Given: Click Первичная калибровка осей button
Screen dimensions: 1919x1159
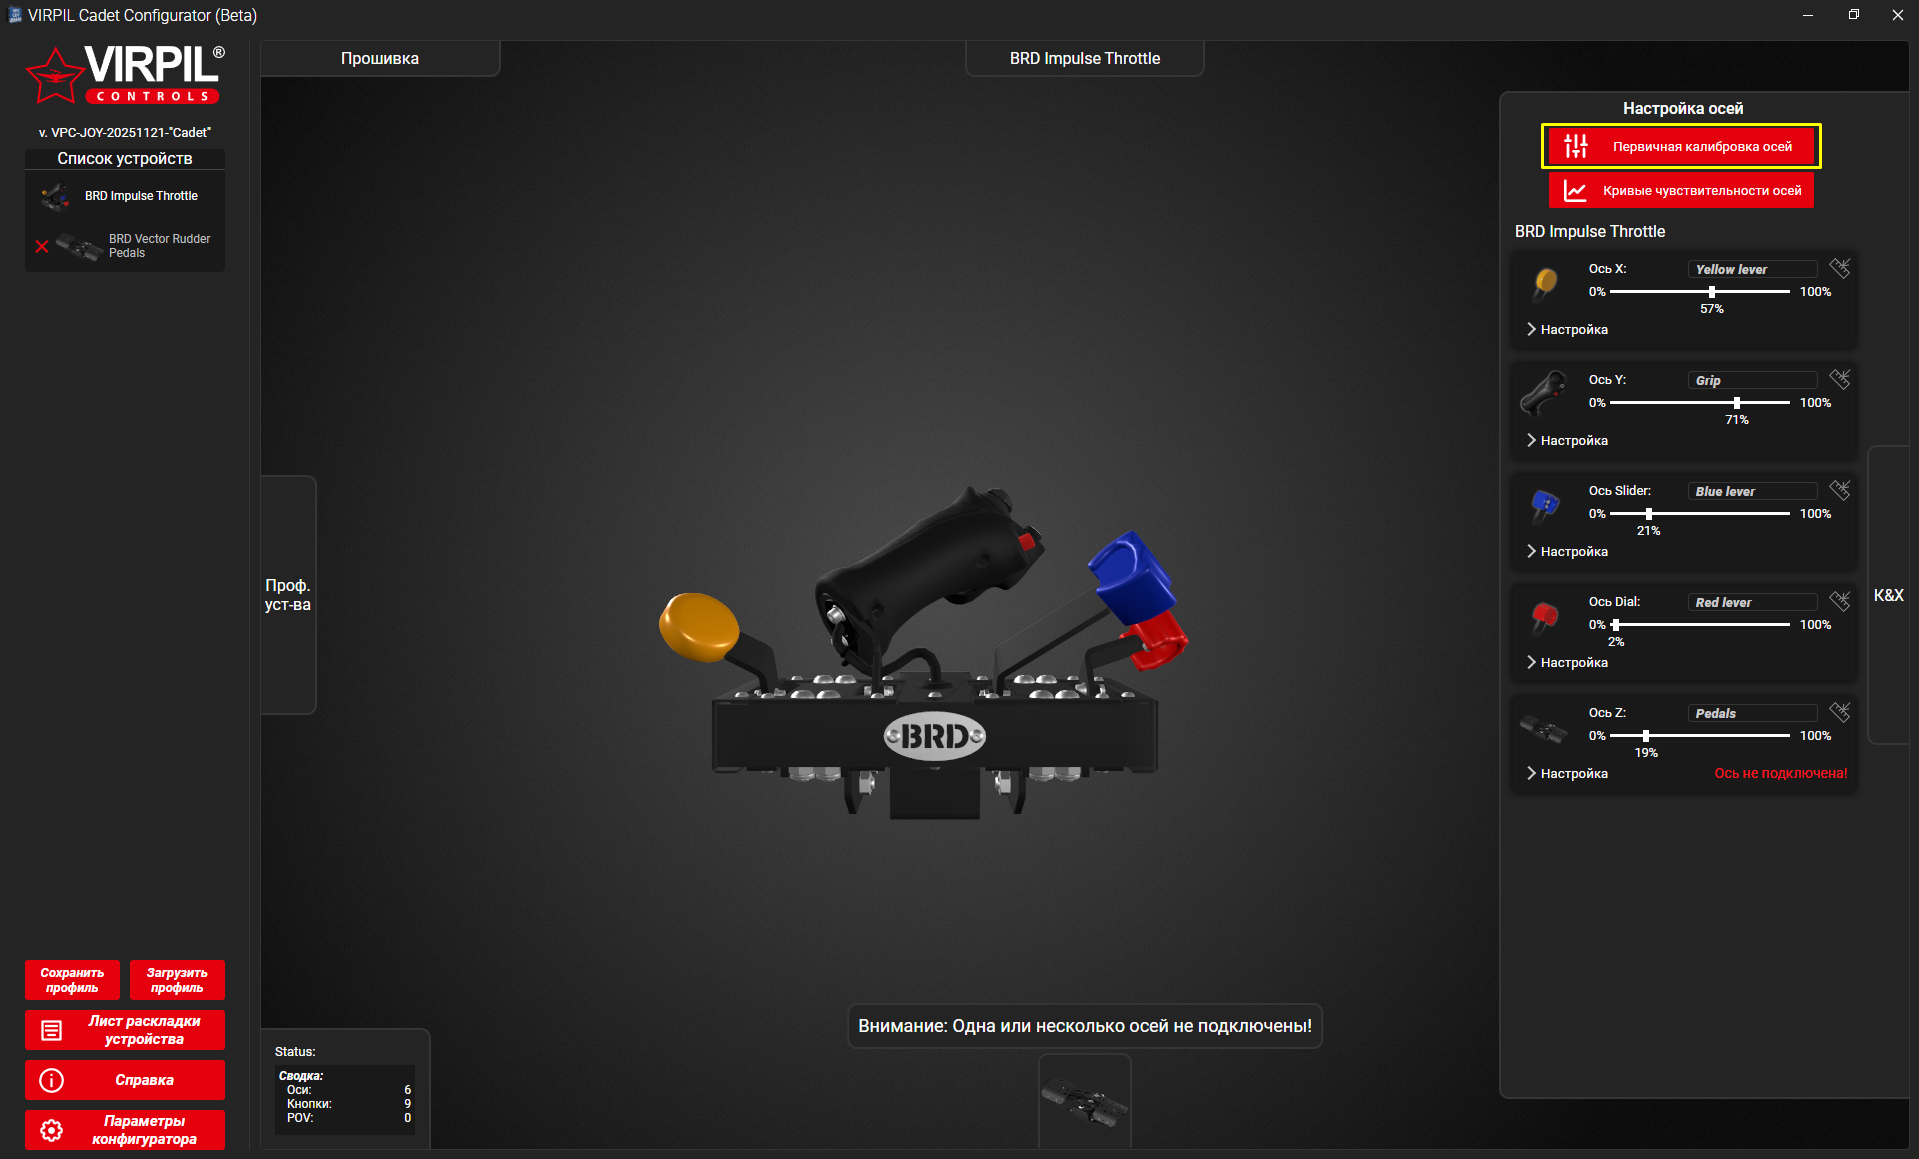Looking at the screenshot, I should click(x=1681, y=147).
